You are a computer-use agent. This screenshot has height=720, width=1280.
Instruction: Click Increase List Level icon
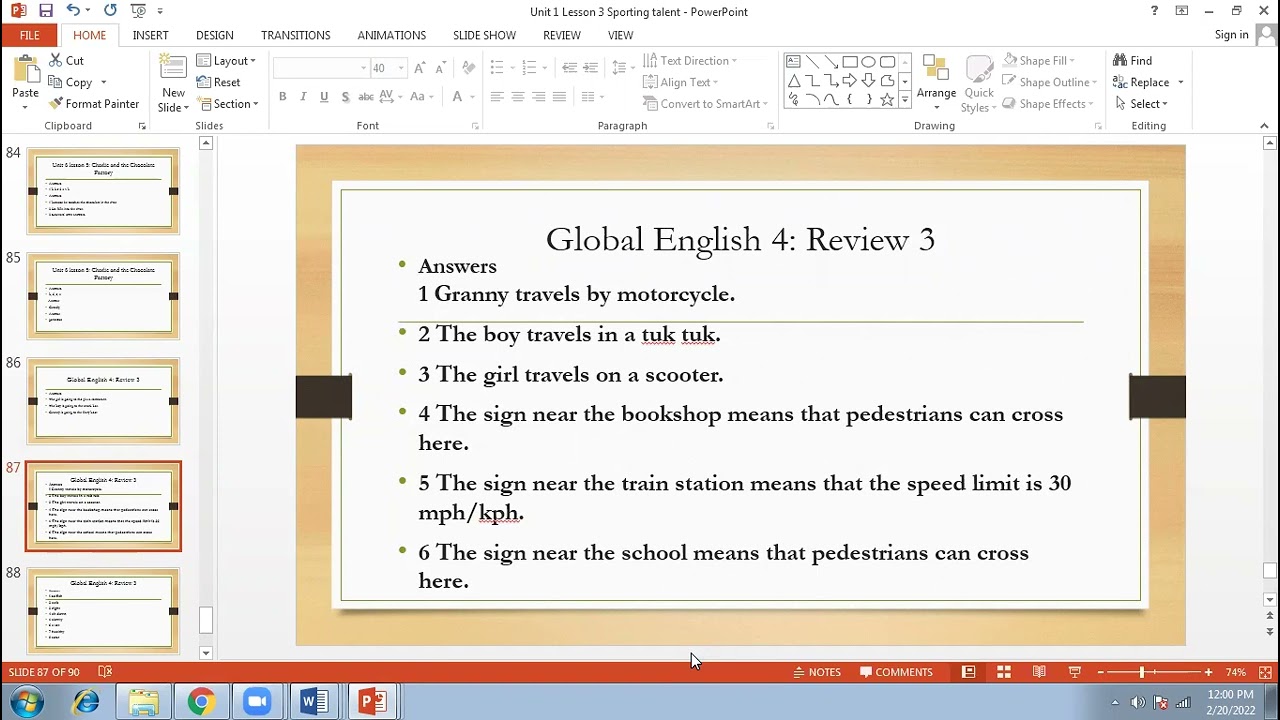pyautogui.click(x=590, y=68)
